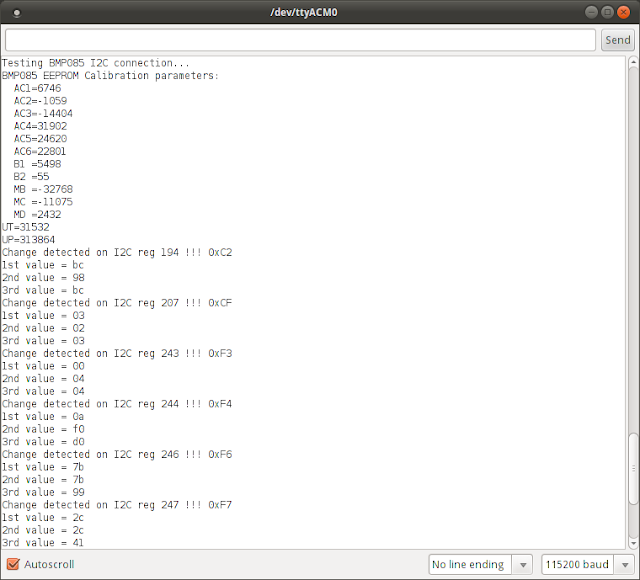
Task: Click the change detected line for reg 244 0xF4
Action: coord(117,404)
